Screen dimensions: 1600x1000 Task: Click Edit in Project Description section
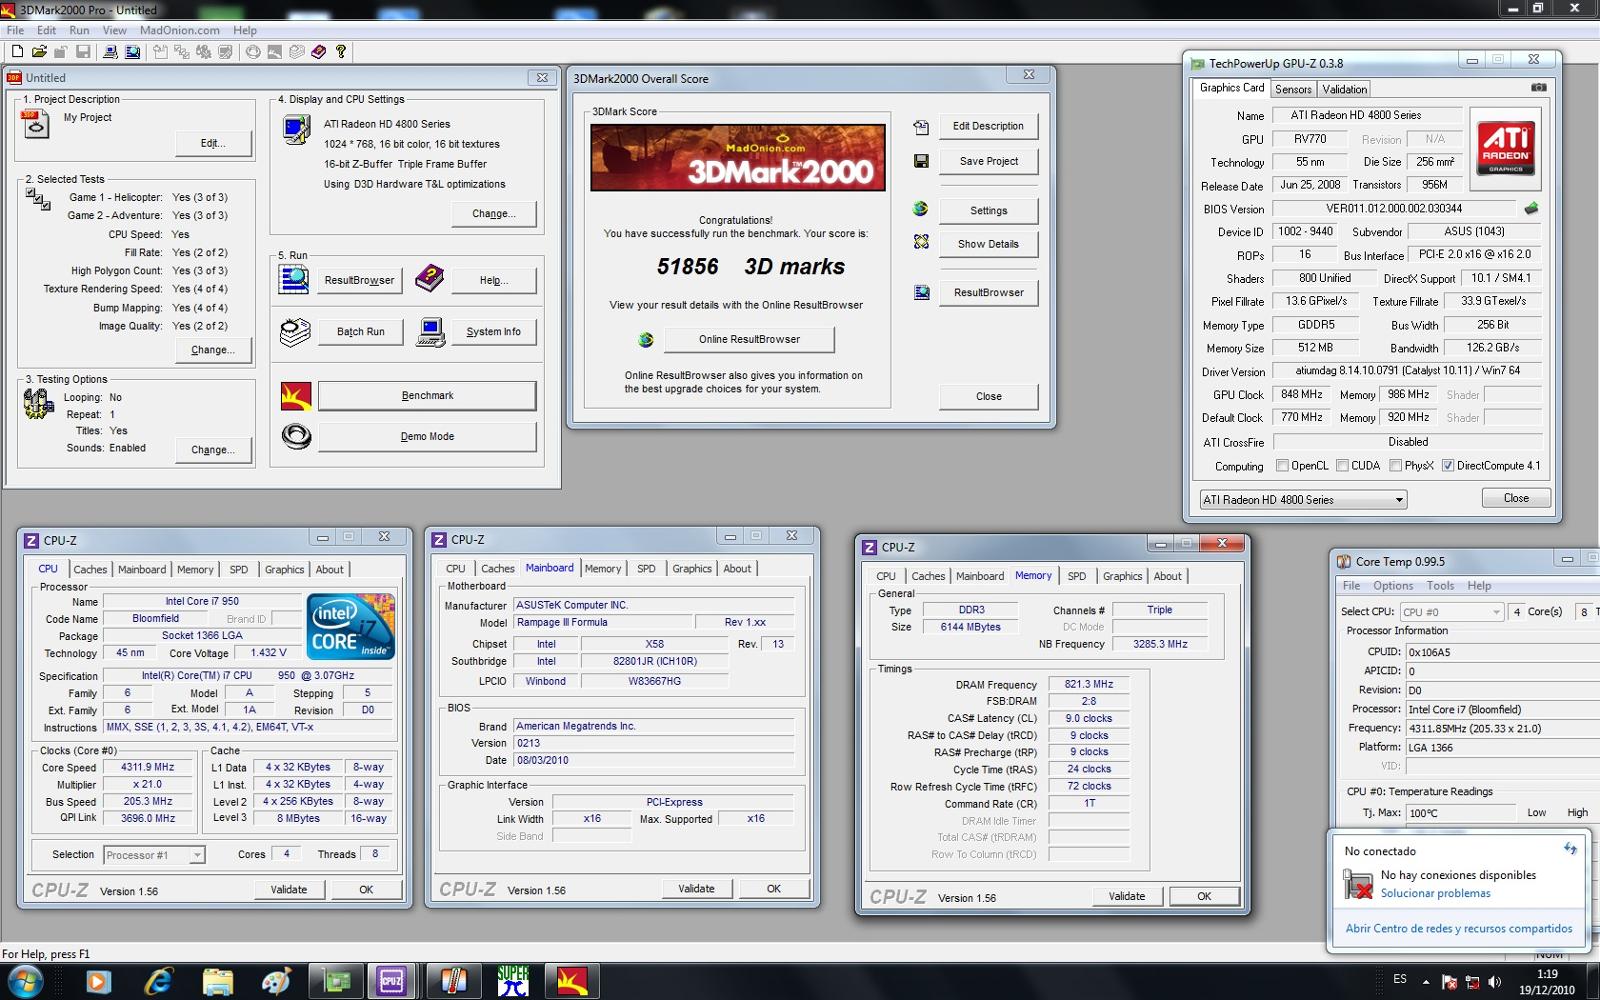pos(213,143)
